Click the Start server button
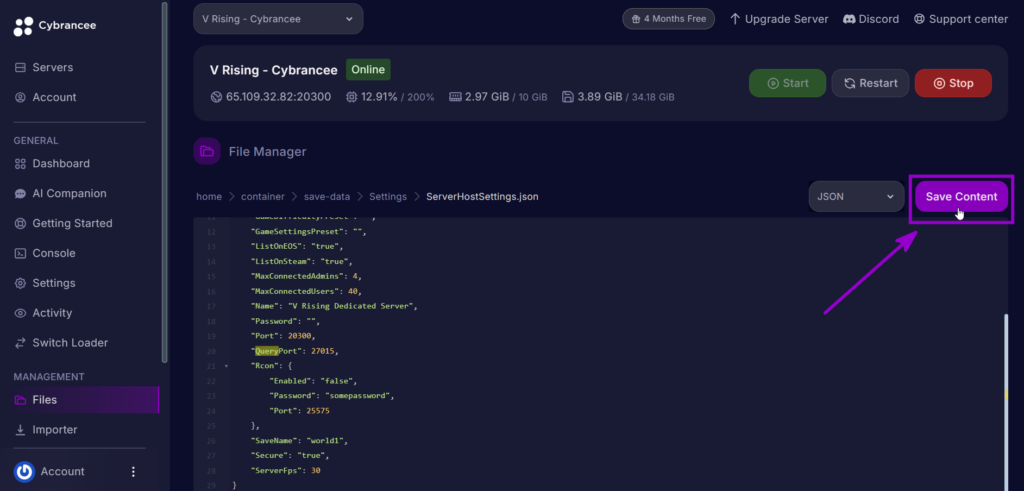 788,83
